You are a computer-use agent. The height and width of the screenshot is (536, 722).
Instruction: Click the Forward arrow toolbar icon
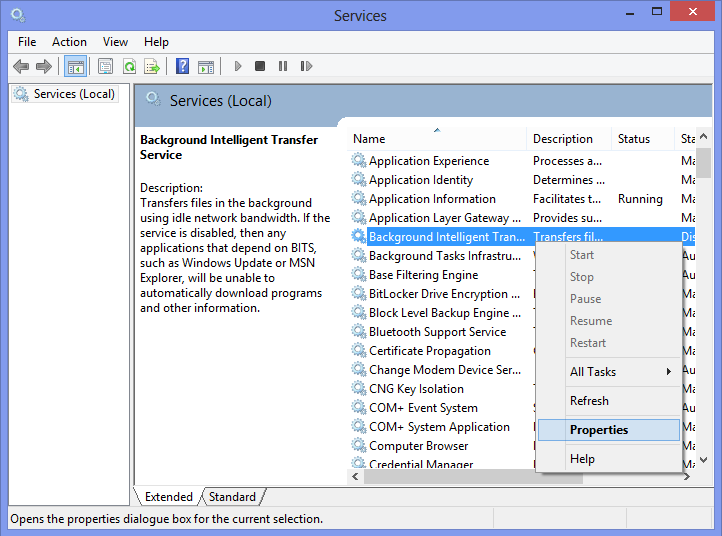(x=44, y=67)
